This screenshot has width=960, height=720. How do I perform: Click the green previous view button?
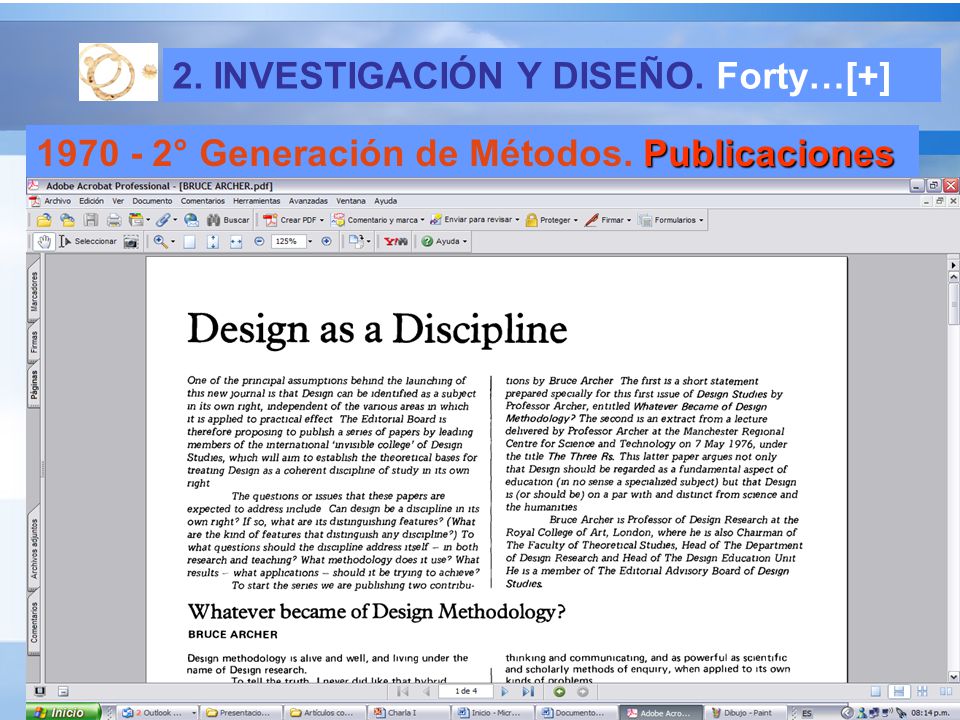tap(559, 691)
